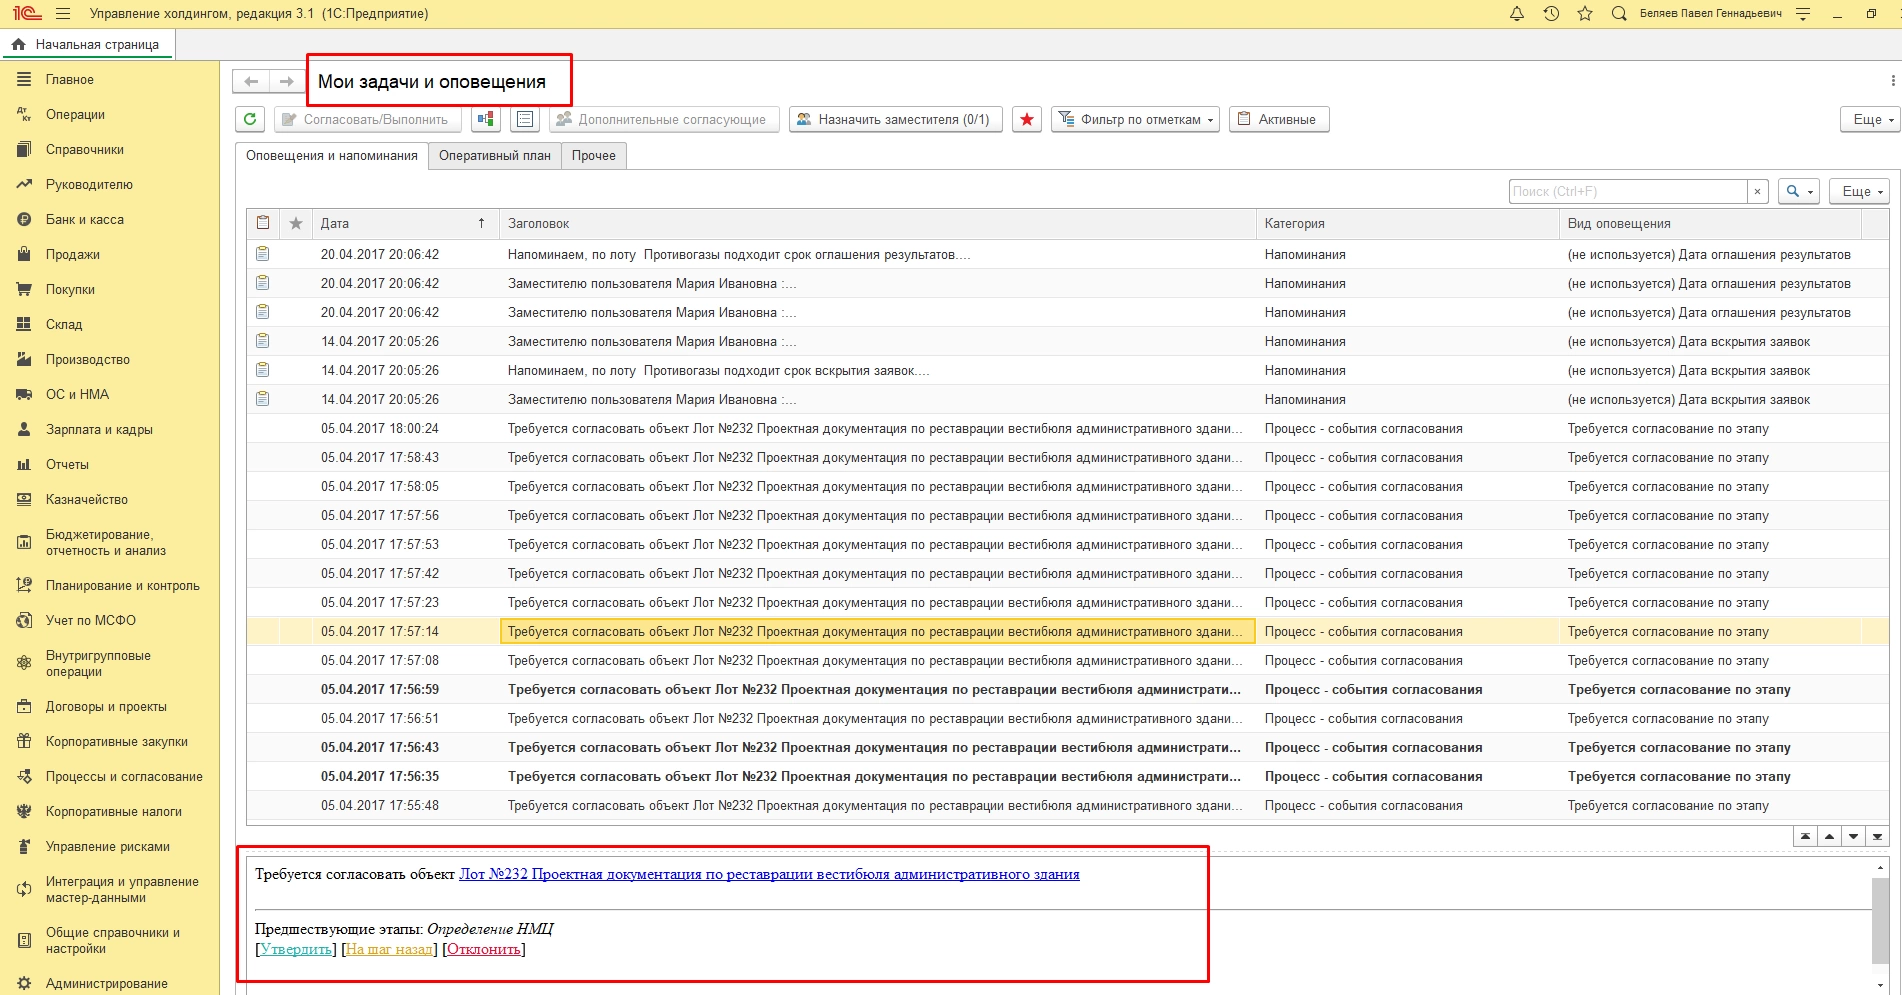Open the notifications bell icon
Image resolution: width=1902 pixels, height=995 pixels.
1516,14
